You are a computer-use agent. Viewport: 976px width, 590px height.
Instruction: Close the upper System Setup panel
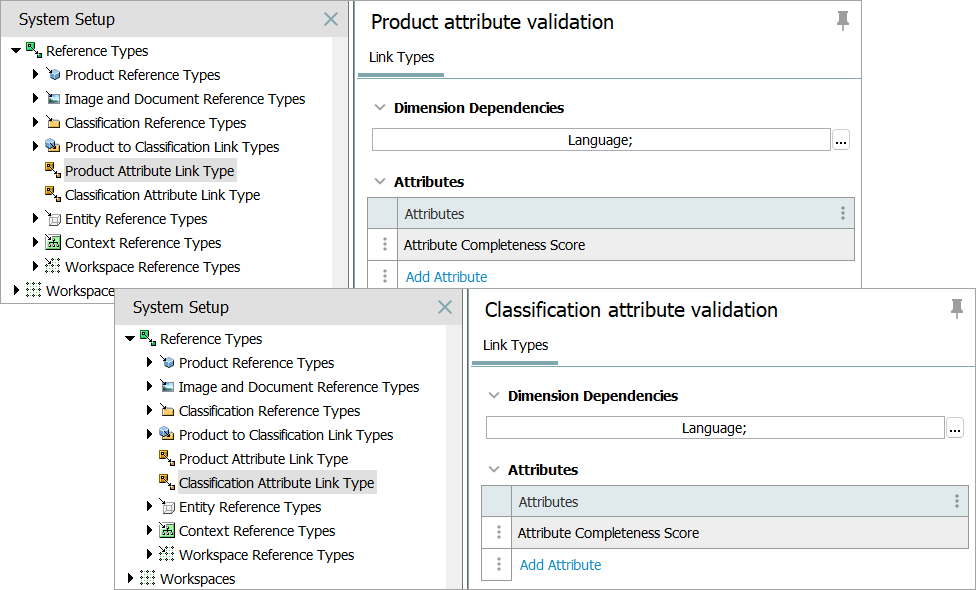pos(331,19)
